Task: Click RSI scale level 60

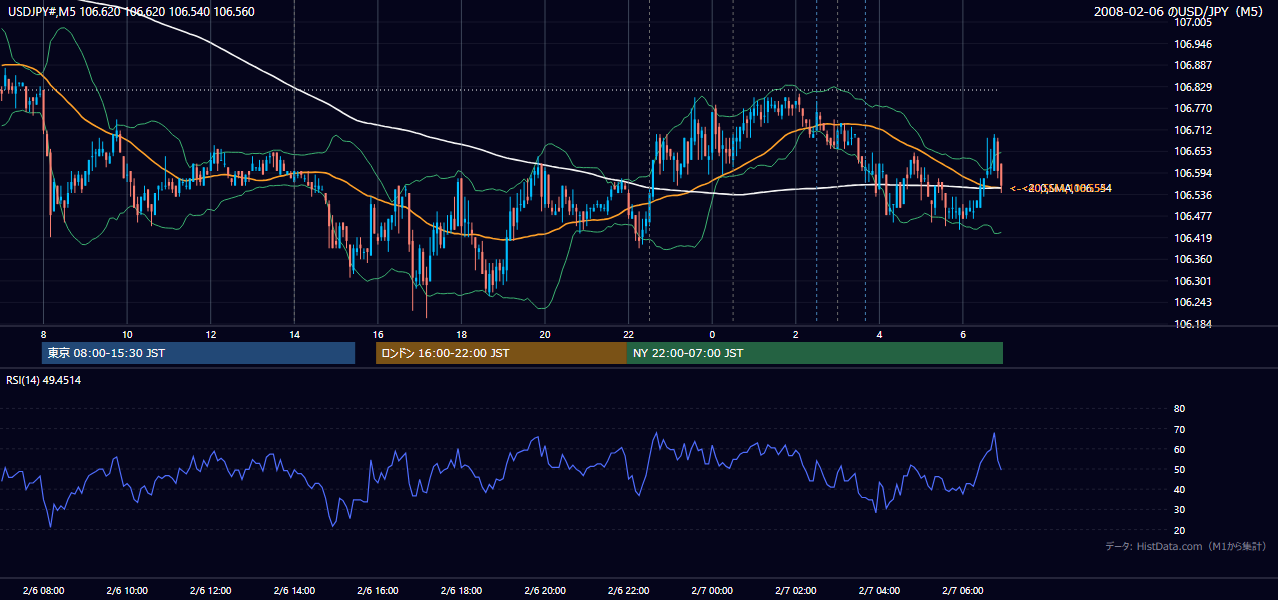Action: [x=1179, y=449]
